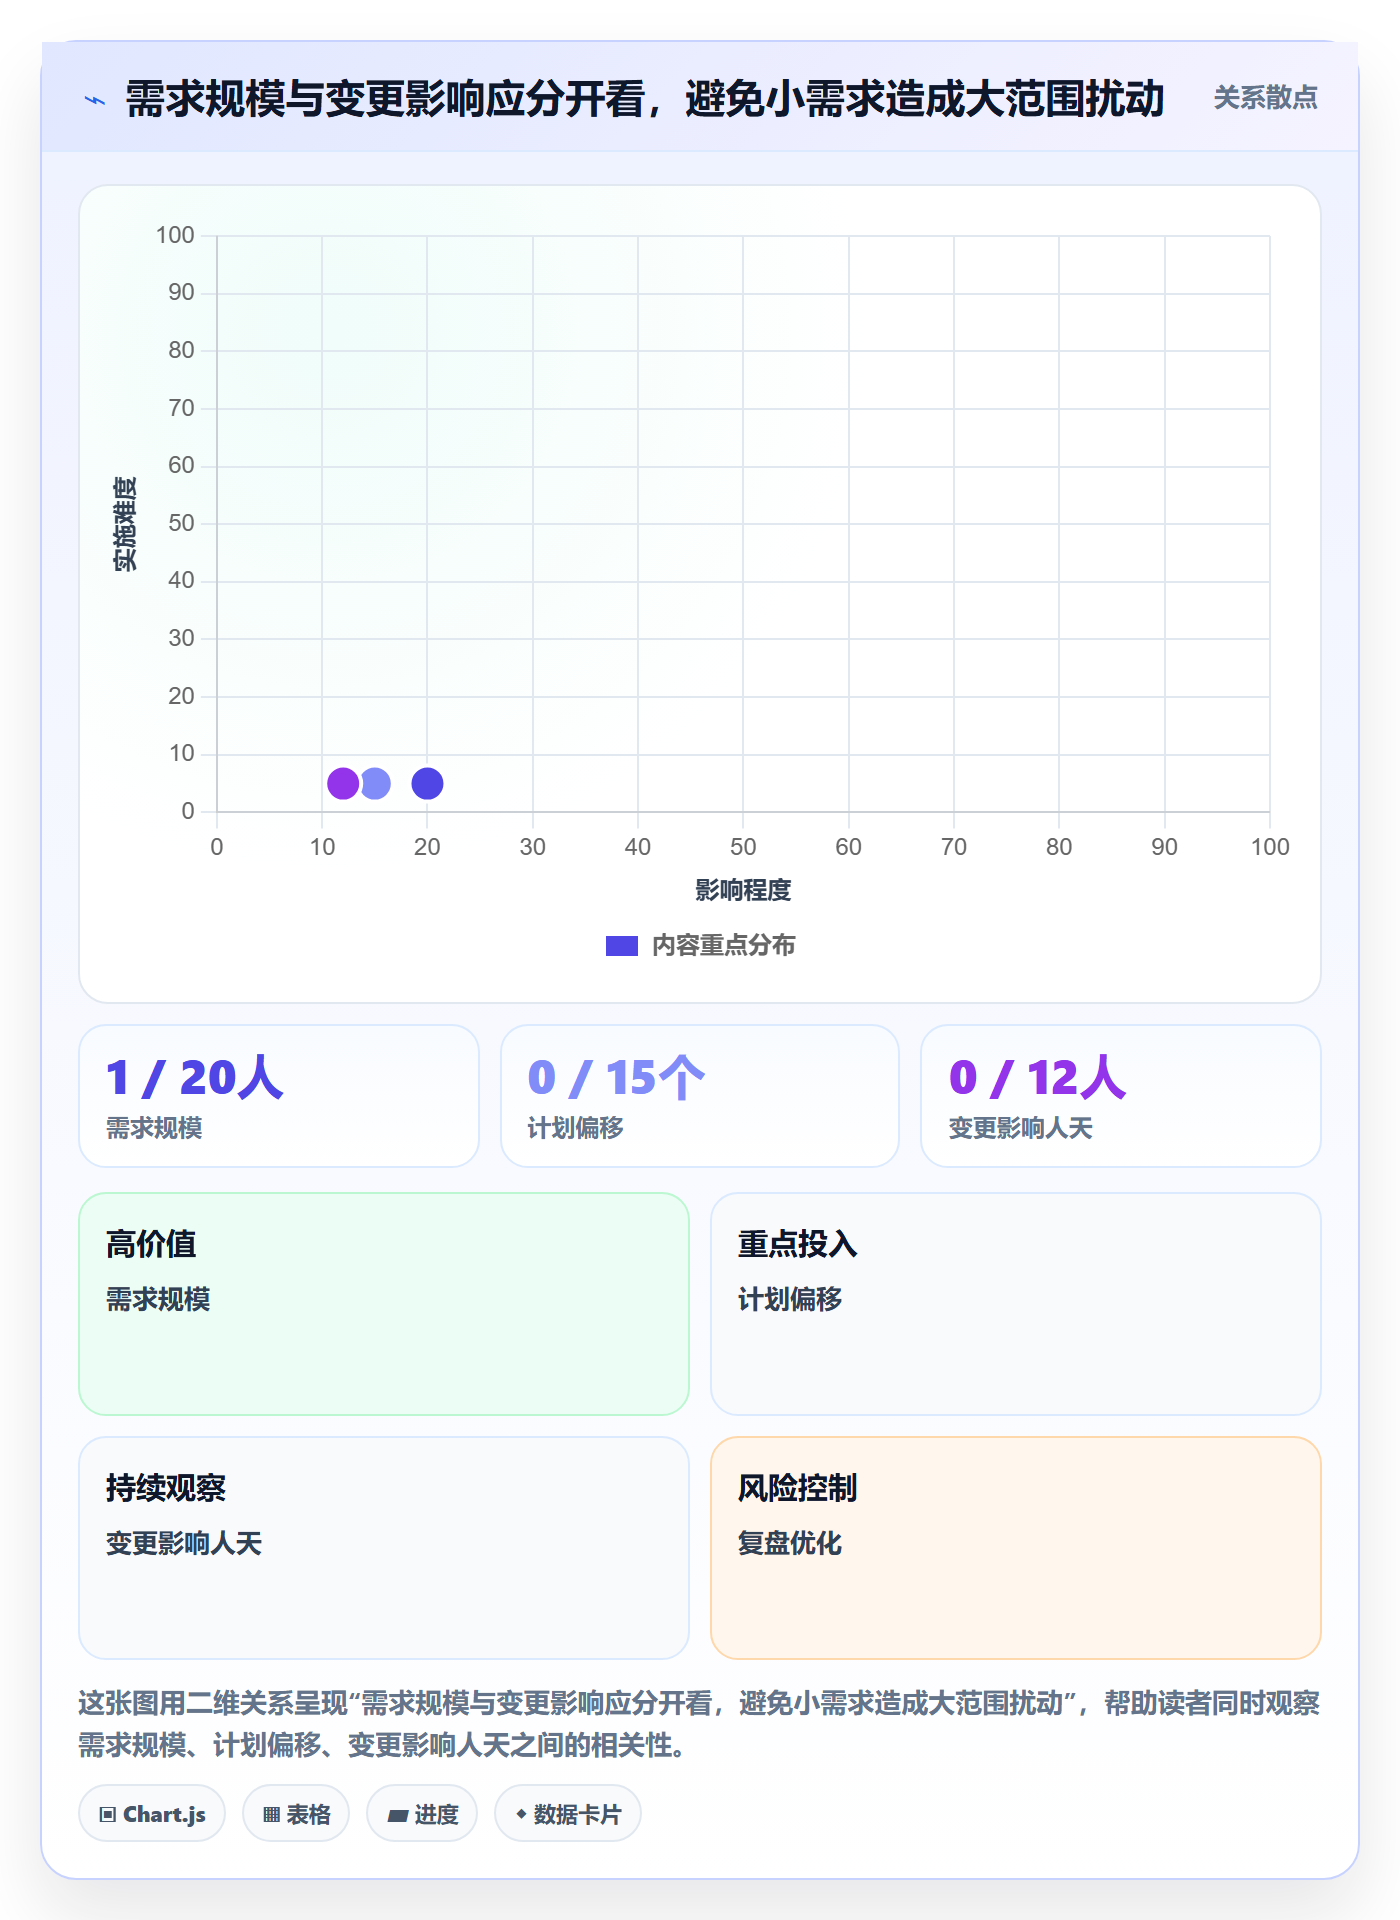Click the 表格 tag chip
The width and height of the screenshot is (1400, 1920).
tap(296, 1814)
